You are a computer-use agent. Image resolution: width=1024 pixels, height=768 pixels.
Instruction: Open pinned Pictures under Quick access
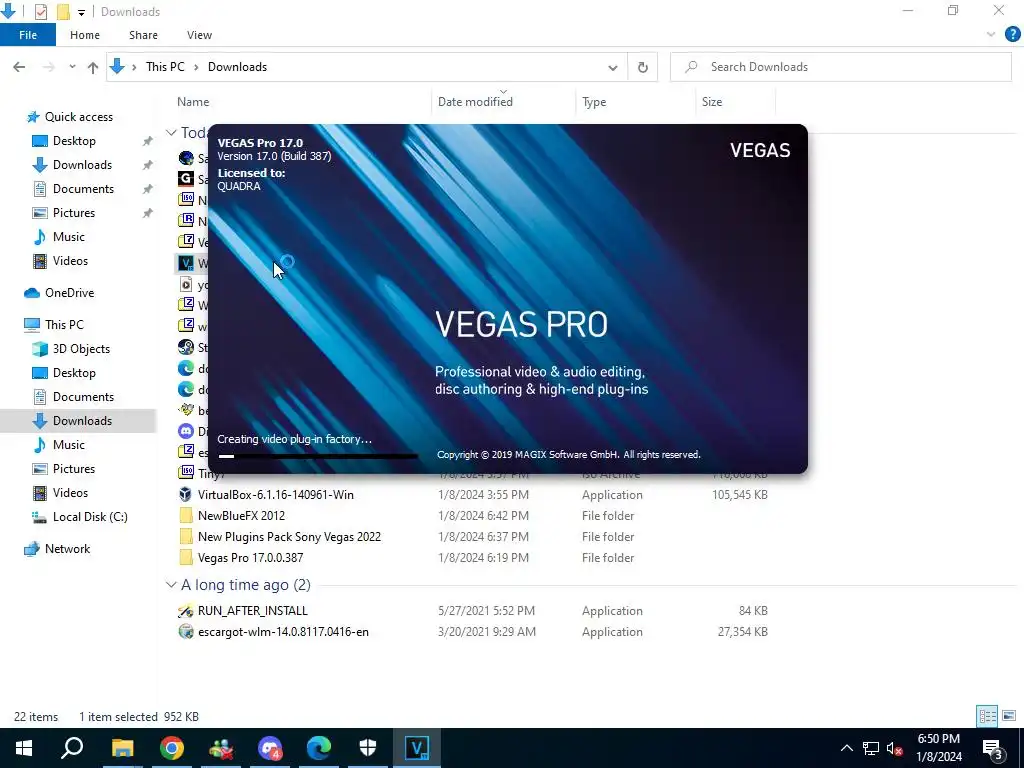(x=74, y=213)
